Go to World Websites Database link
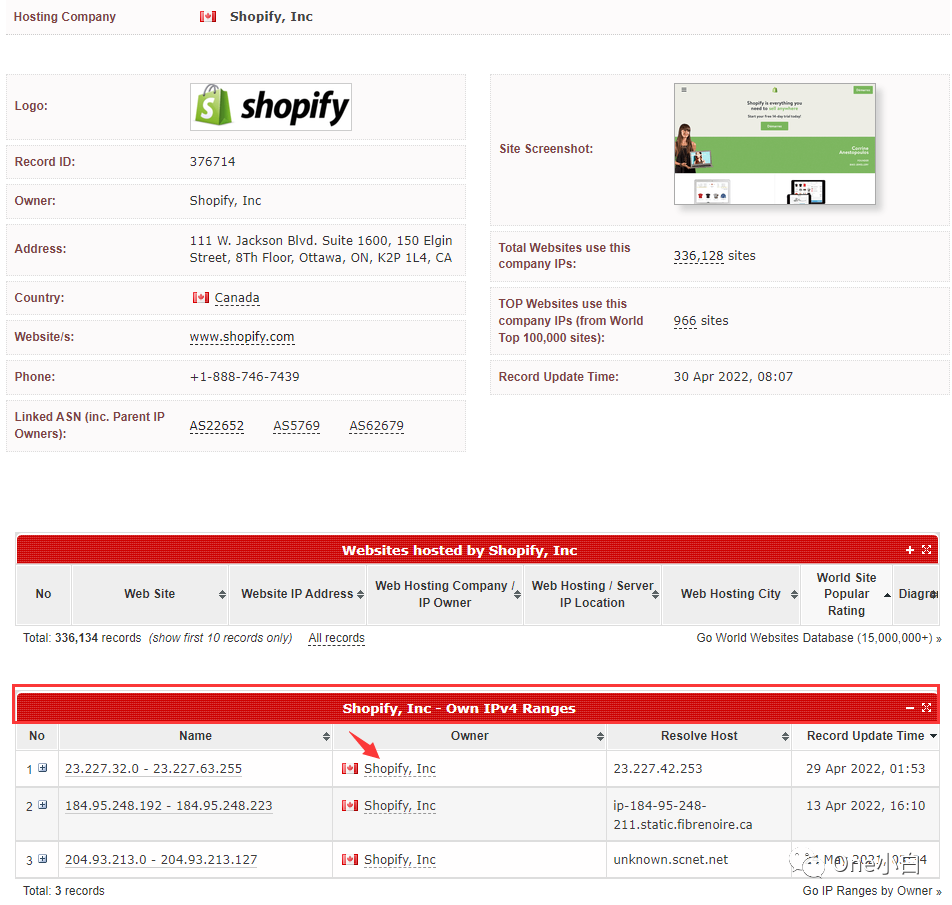 818,638
